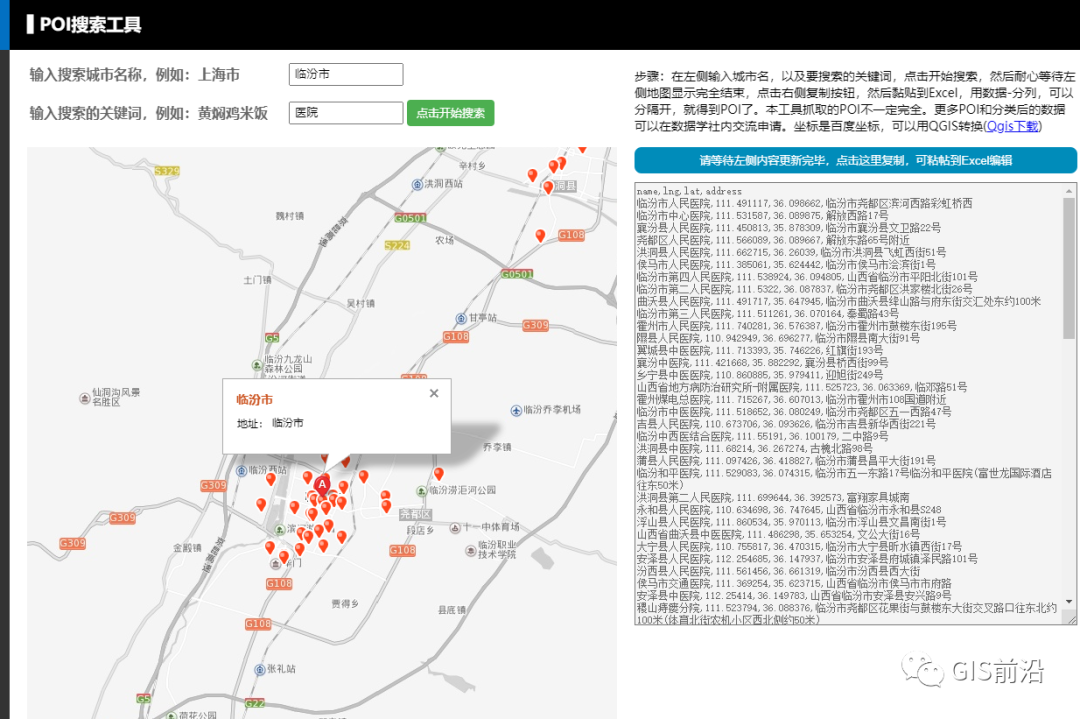The image size is (1080, 719).
Task: Click the 临汾市人民医院 result line
Action: pos(804,203)
